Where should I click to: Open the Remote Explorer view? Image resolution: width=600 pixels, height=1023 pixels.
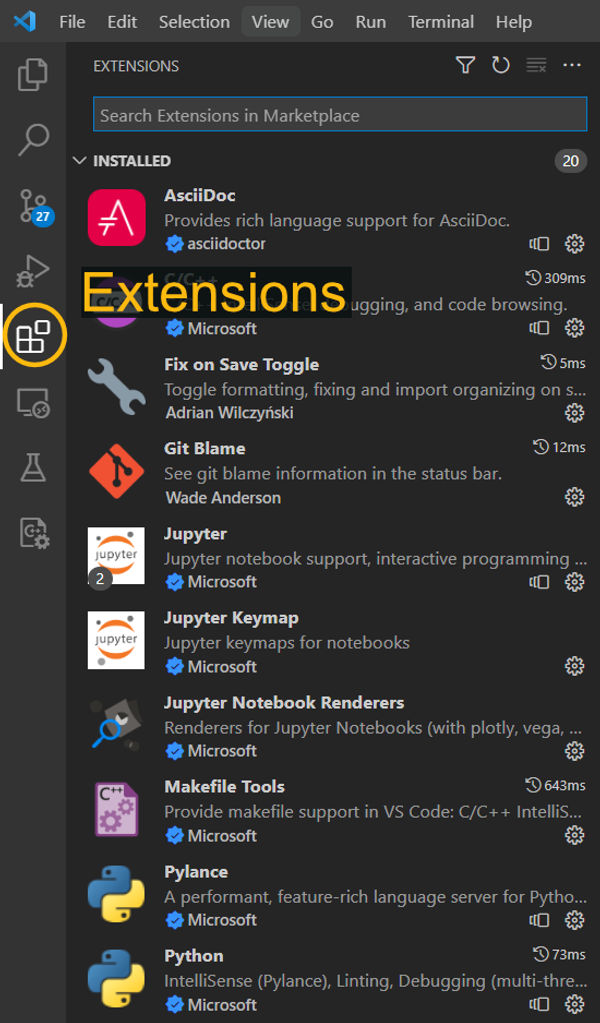coord(33,403)
